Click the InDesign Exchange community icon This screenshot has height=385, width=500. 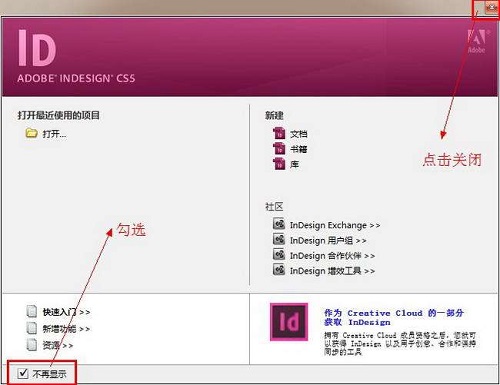[279, 224]
